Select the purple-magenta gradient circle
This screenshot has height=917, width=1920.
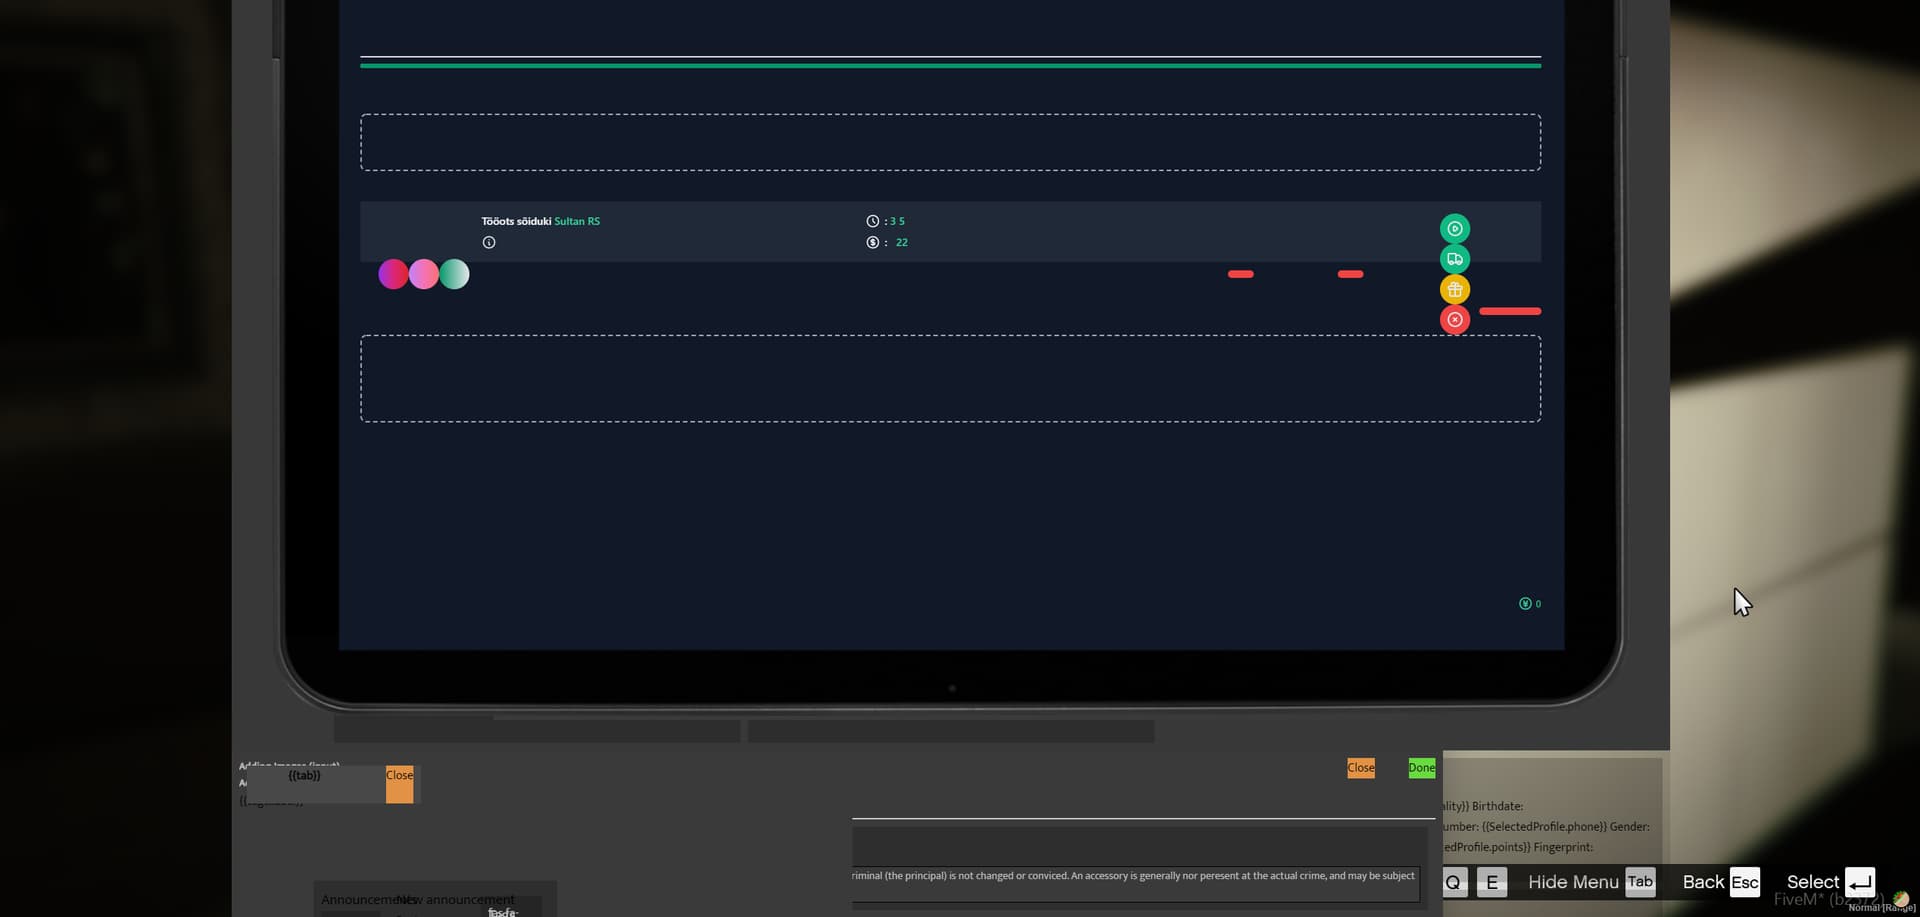pyautogui.click(x=393, y=274)
